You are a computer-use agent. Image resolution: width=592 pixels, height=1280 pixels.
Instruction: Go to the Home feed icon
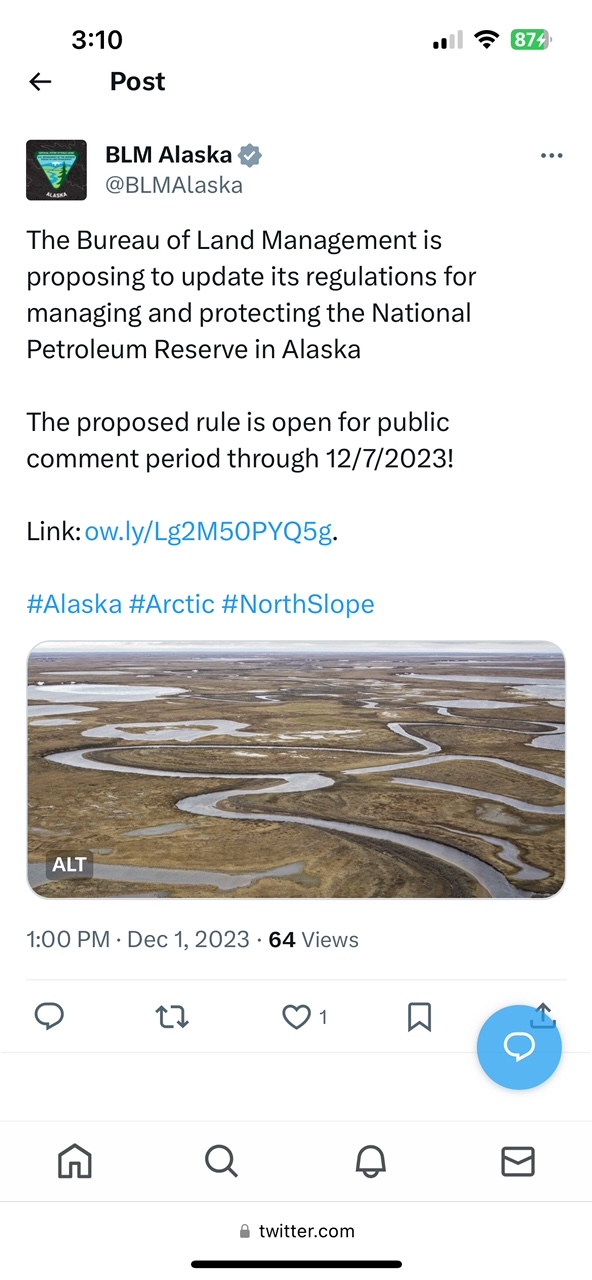pos(74,1161)
